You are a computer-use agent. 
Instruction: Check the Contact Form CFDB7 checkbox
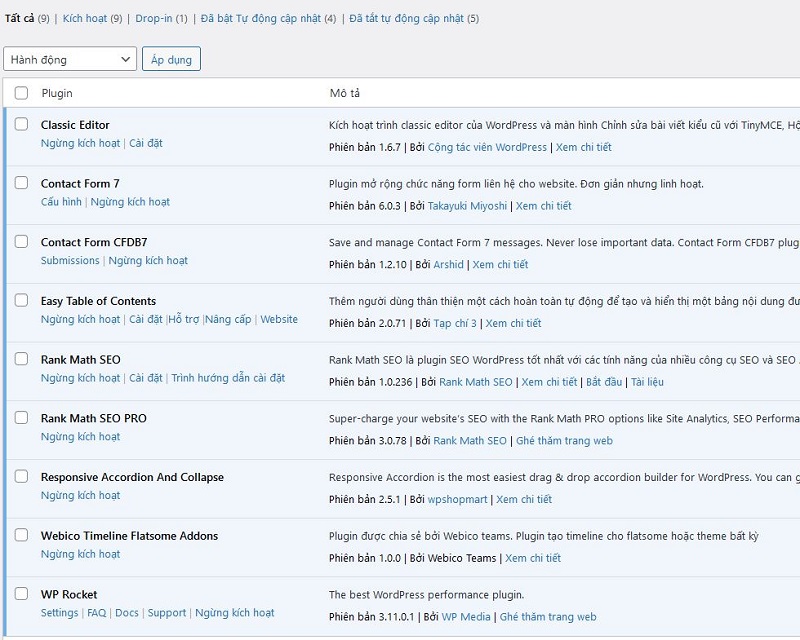click(x=21, y=241)
